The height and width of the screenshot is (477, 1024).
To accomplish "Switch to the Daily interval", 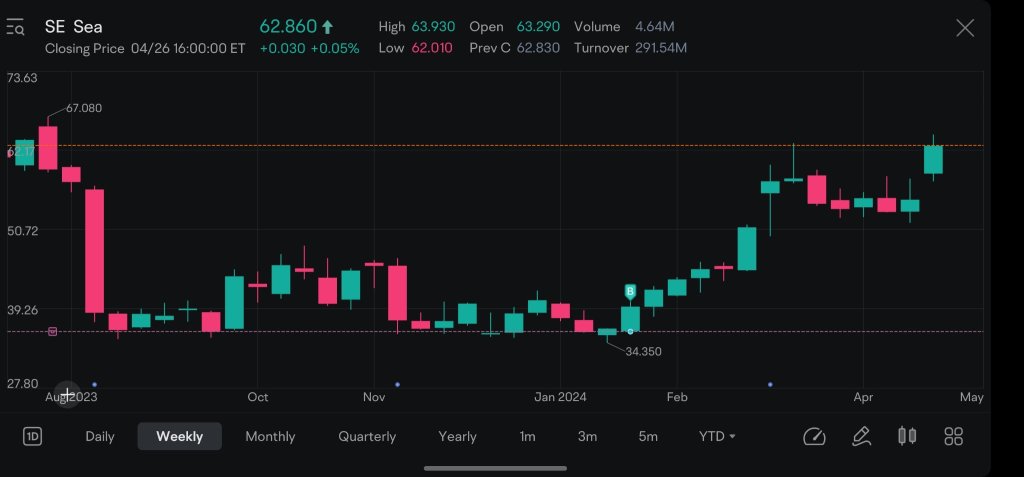I will (100, 437).
